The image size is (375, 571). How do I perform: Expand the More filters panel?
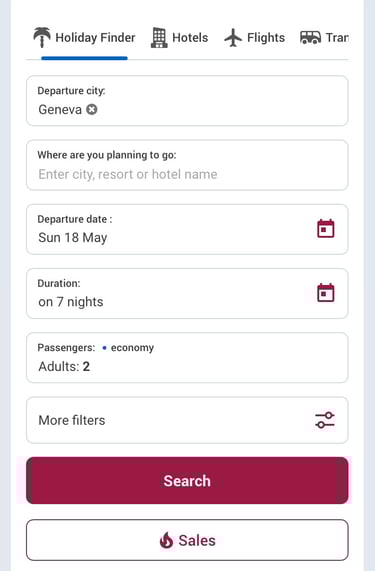pyautogui.click(x=187, y=420)
